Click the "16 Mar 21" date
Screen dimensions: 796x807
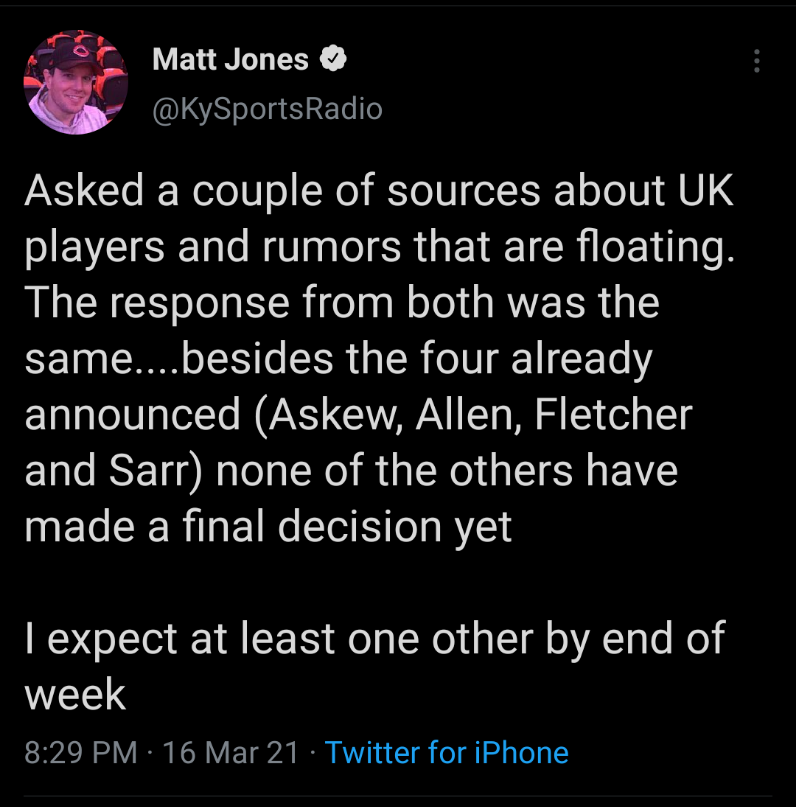(x=229, y=752)
